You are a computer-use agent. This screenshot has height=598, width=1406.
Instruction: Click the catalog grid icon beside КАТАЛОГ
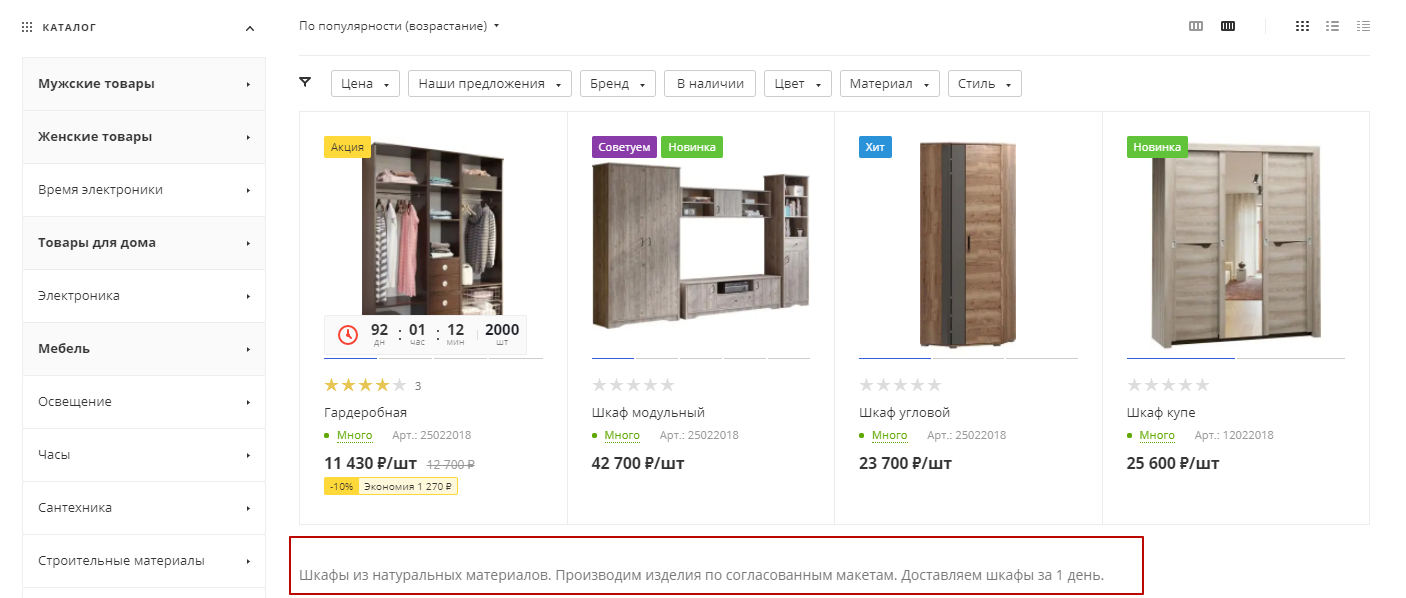click(27, 28)
